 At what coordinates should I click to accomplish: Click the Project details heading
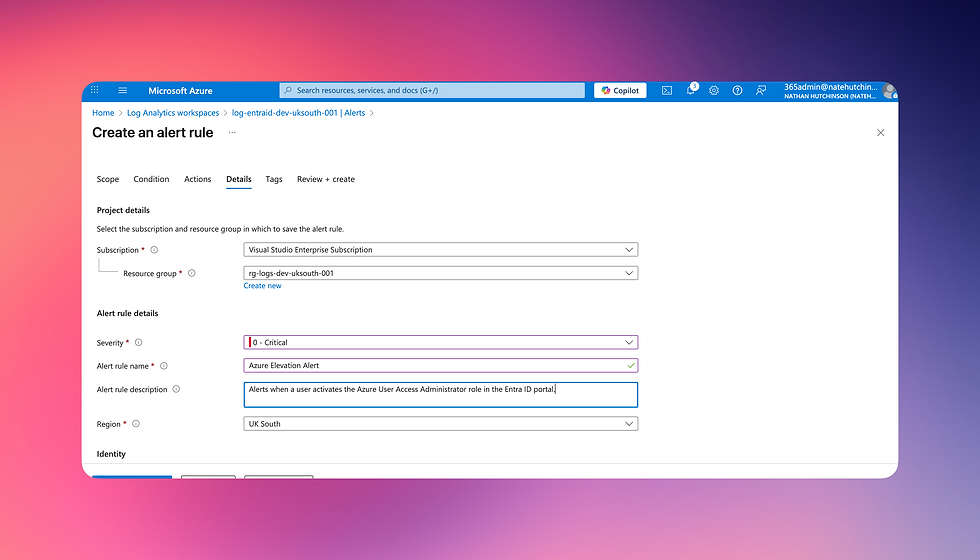click(123, 211)
